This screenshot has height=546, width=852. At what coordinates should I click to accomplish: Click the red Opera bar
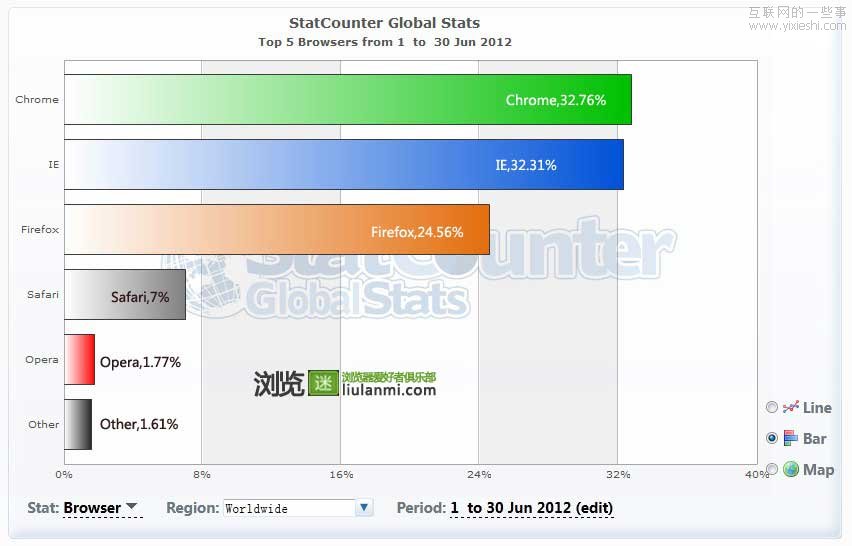pos(79,360)
